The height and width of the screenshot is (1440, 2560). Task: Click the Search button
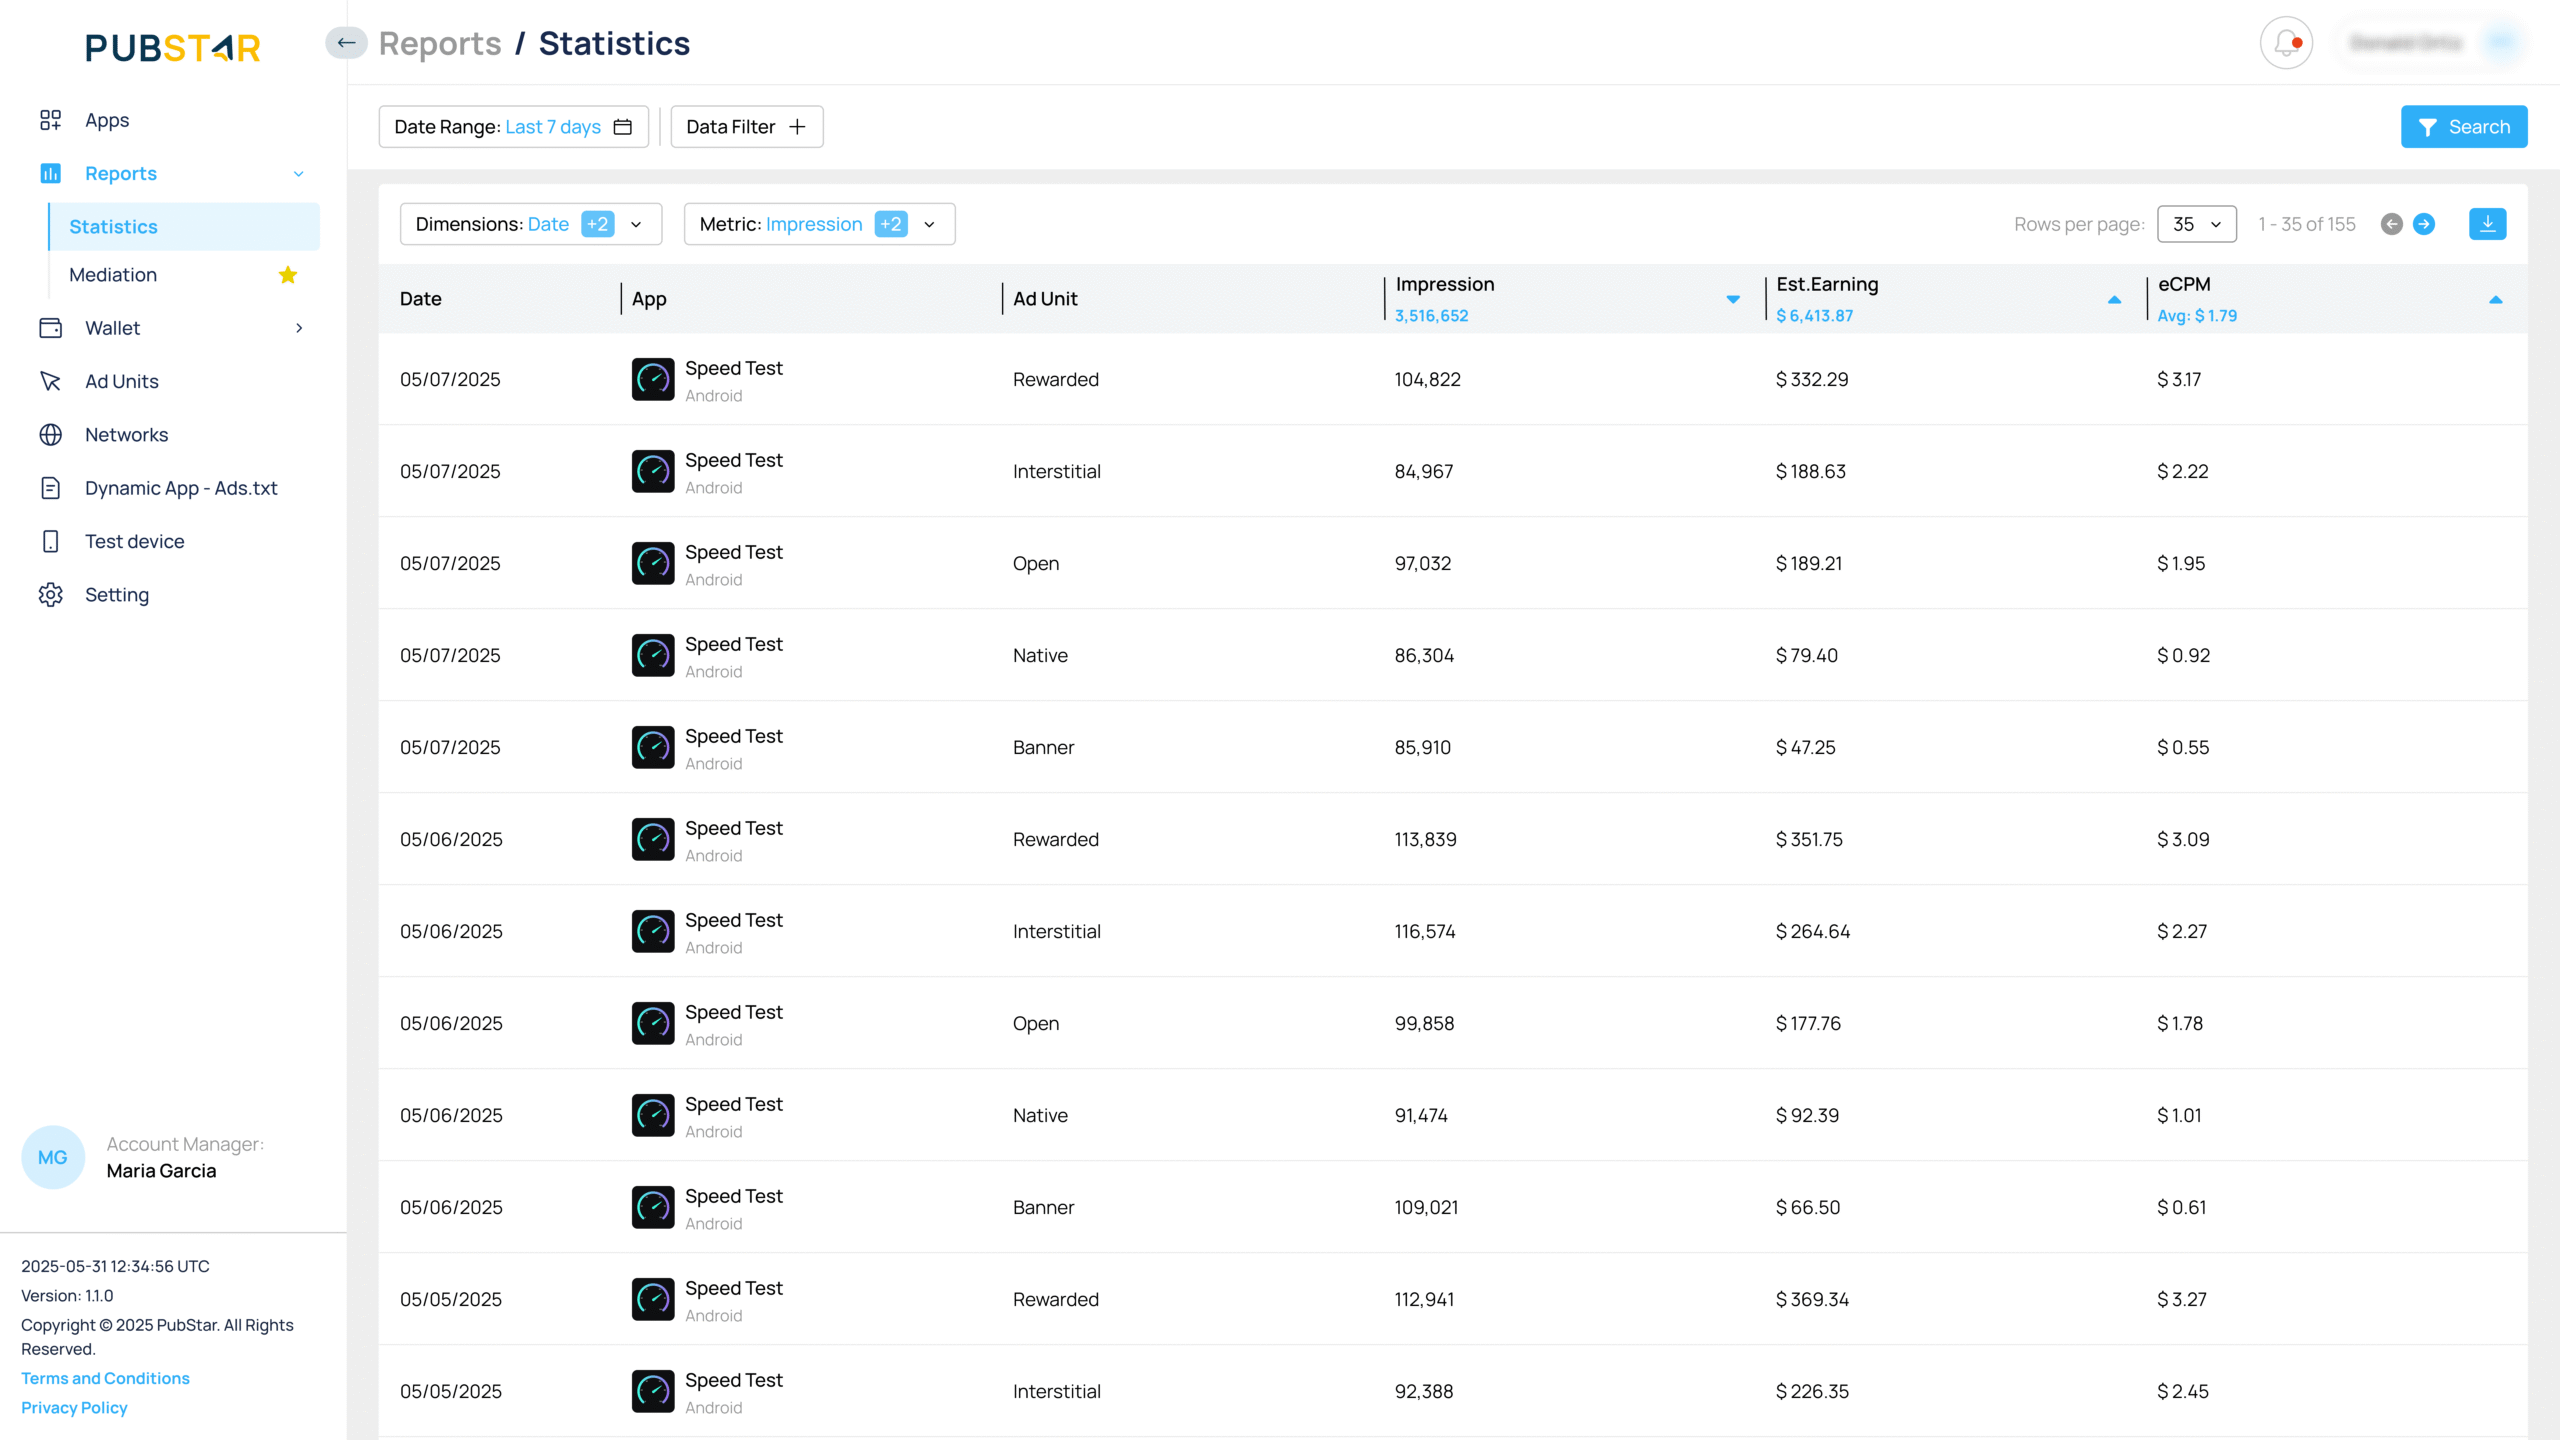(2463, 127)
